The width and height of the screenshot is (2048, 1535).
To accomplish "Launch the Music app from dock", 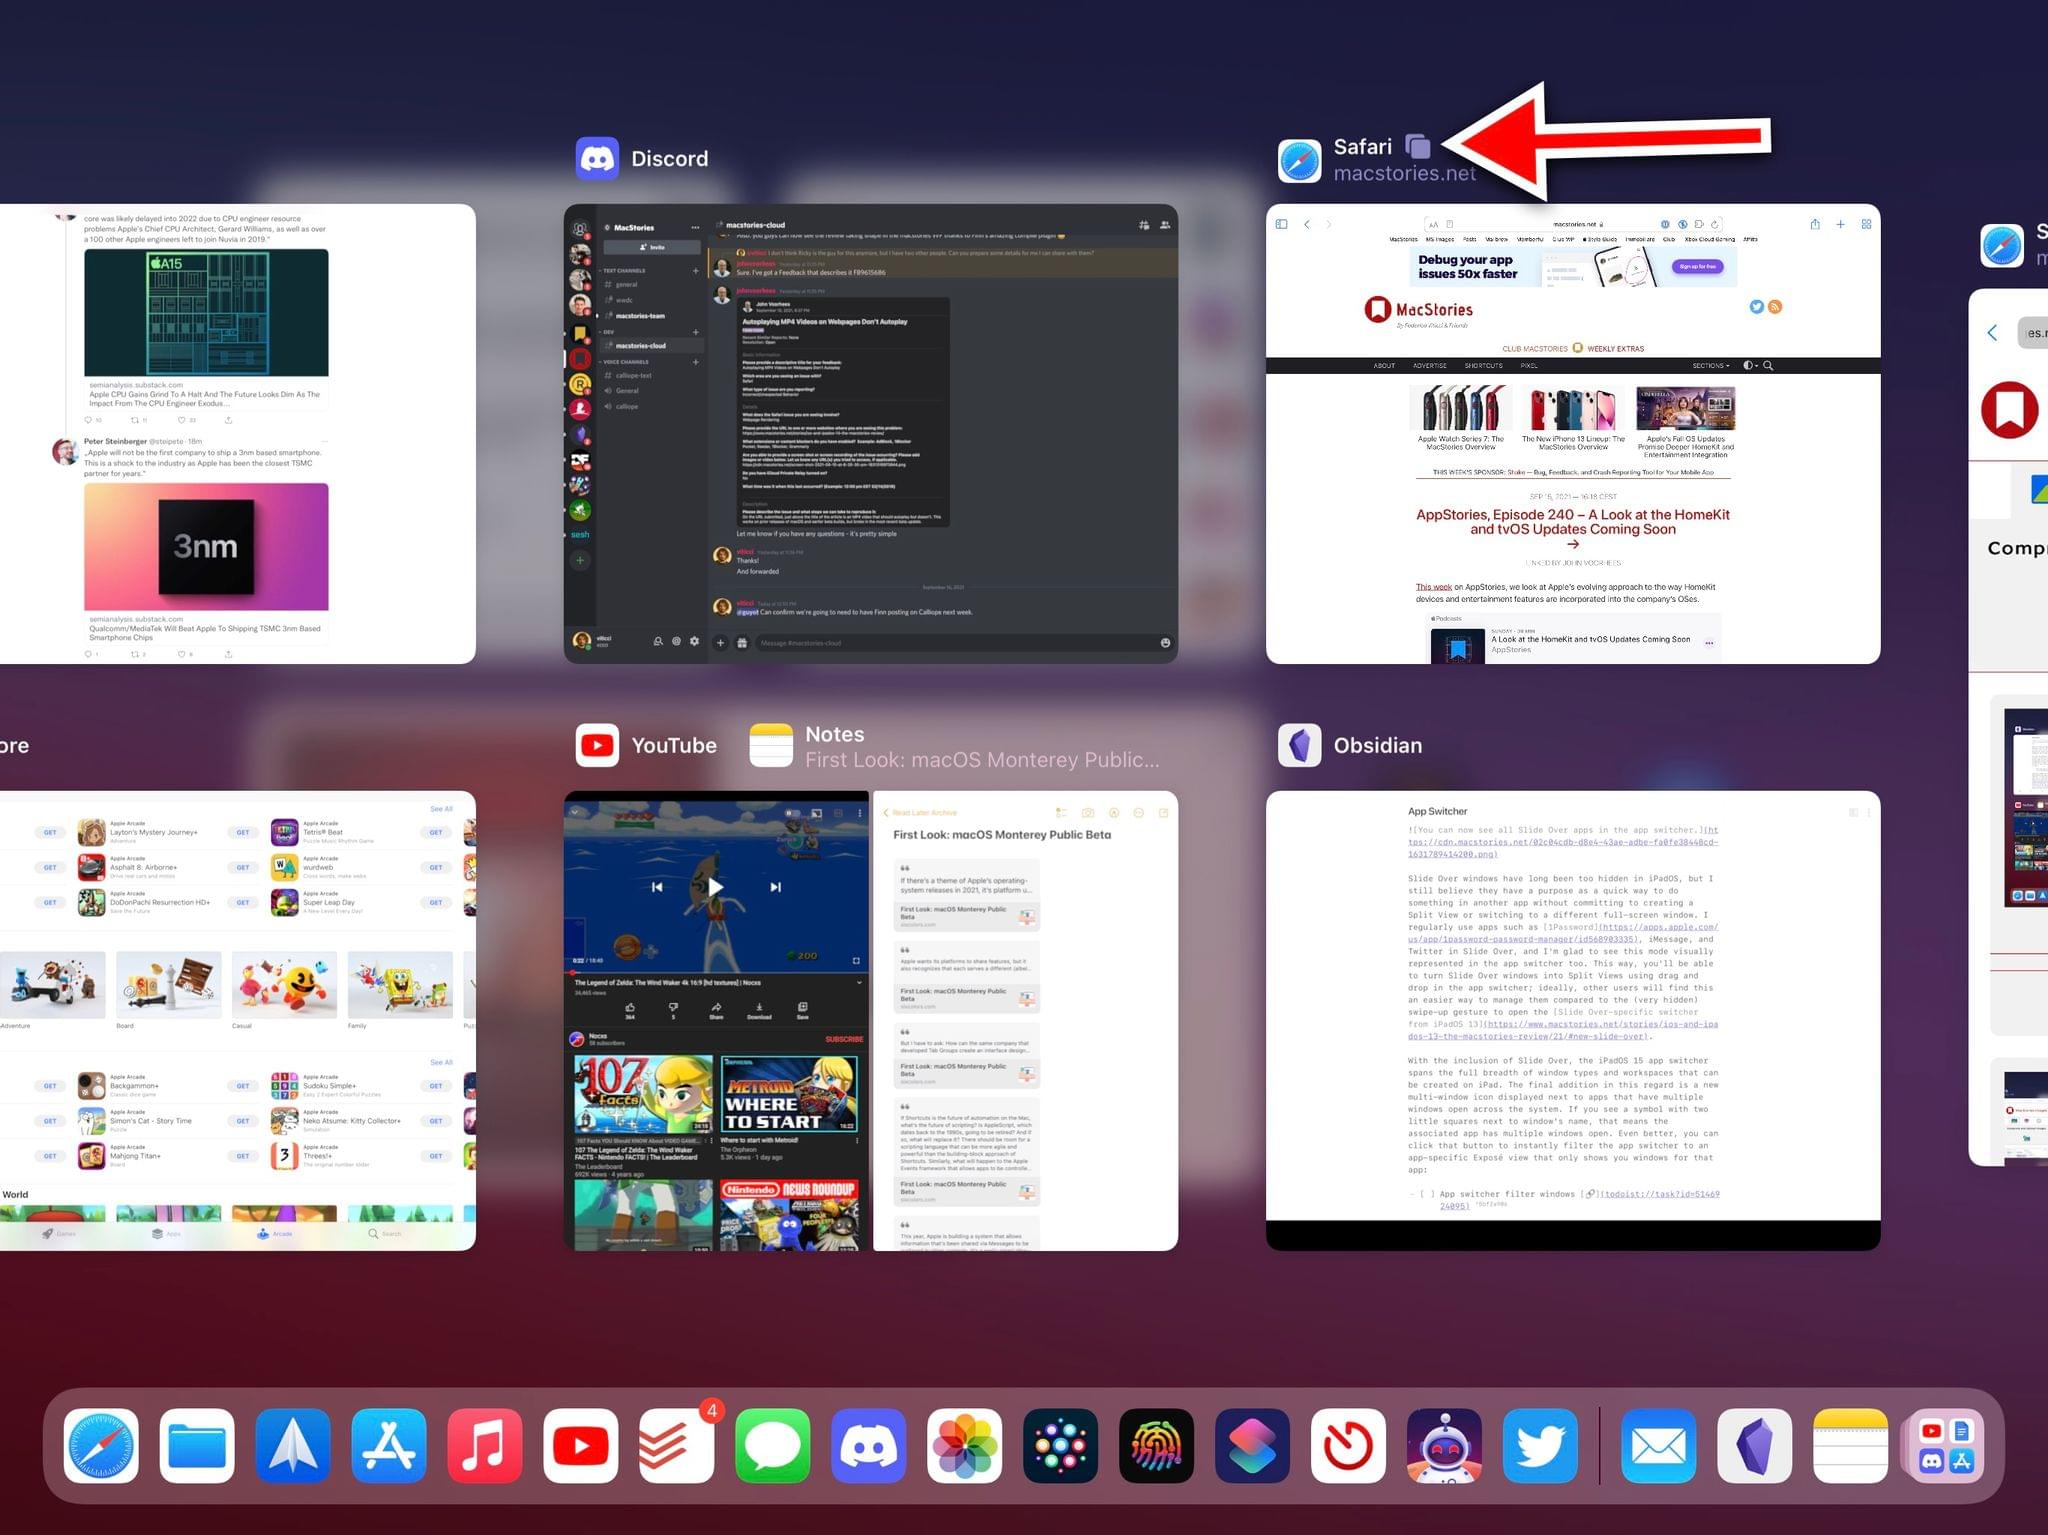I will click(484, 1445).
